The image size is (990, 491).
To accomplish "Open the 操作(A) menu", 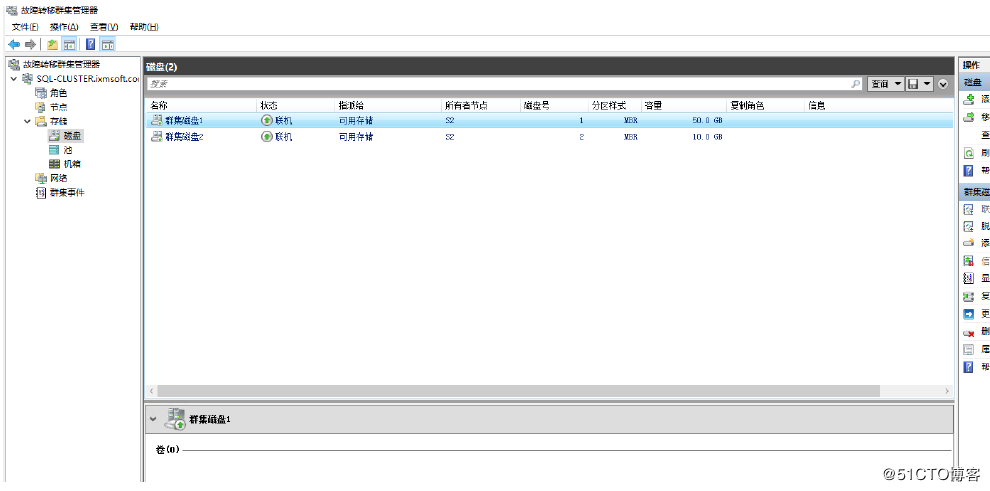I will (64, 27).
